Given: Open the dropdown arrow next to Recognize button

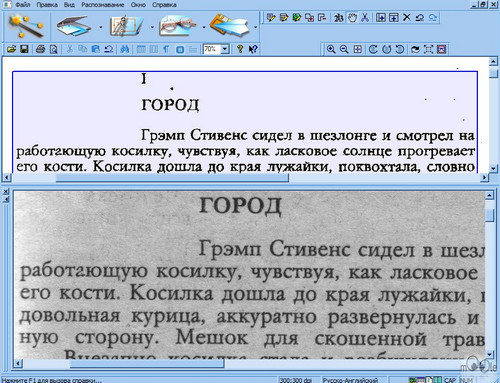Looking at the screenshot, I should pyautogui.click(x=152, y=27).
